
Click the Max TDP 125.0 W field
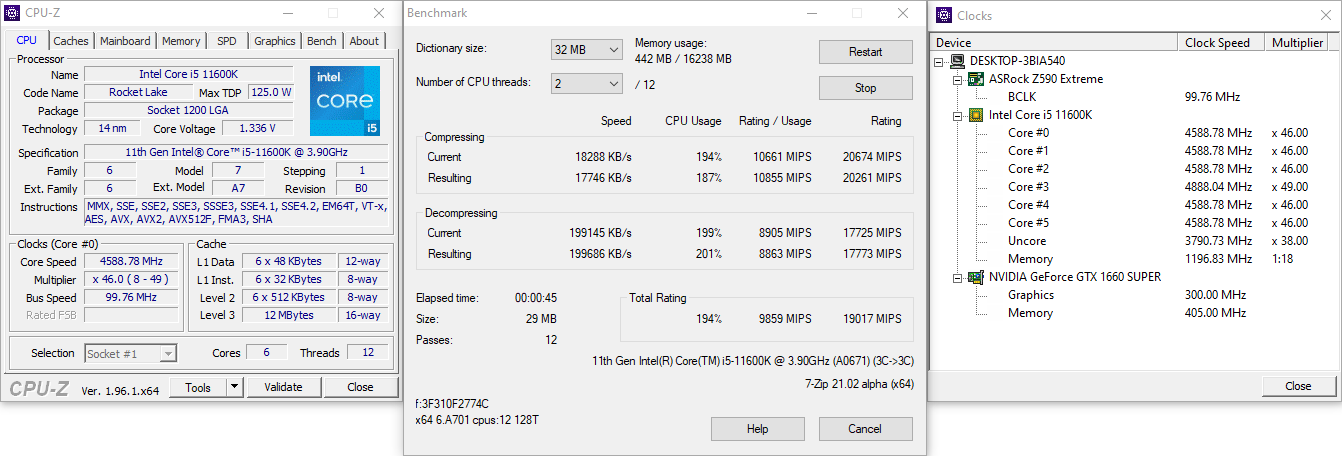[270, 93]
